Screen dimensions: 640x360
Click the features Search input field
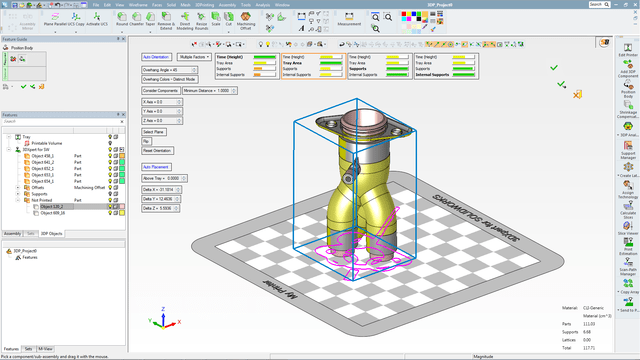[61, 122]
